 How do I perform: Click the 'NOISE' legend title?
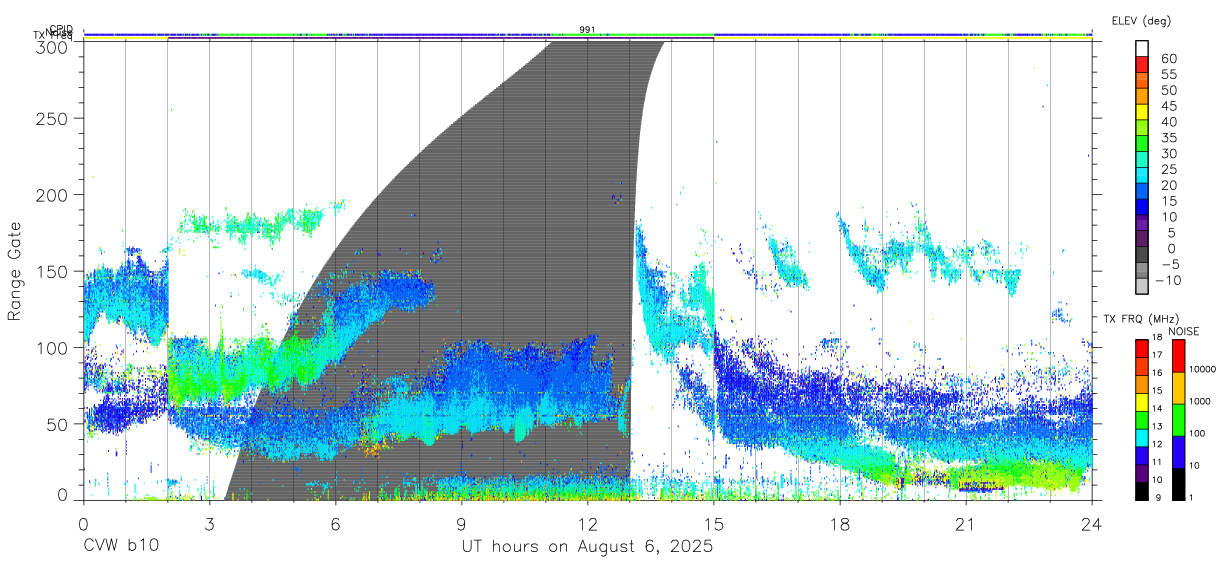tap(1184, 331)
